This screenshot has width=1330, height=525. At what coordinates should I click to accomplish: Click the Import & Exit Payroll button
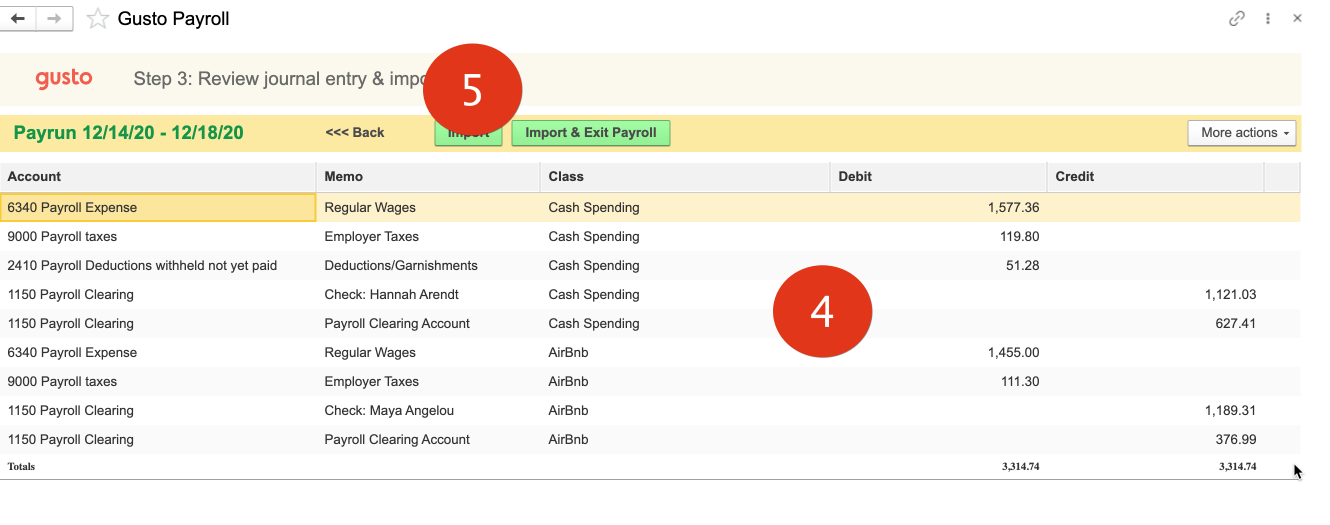click(x=591, y=133)
